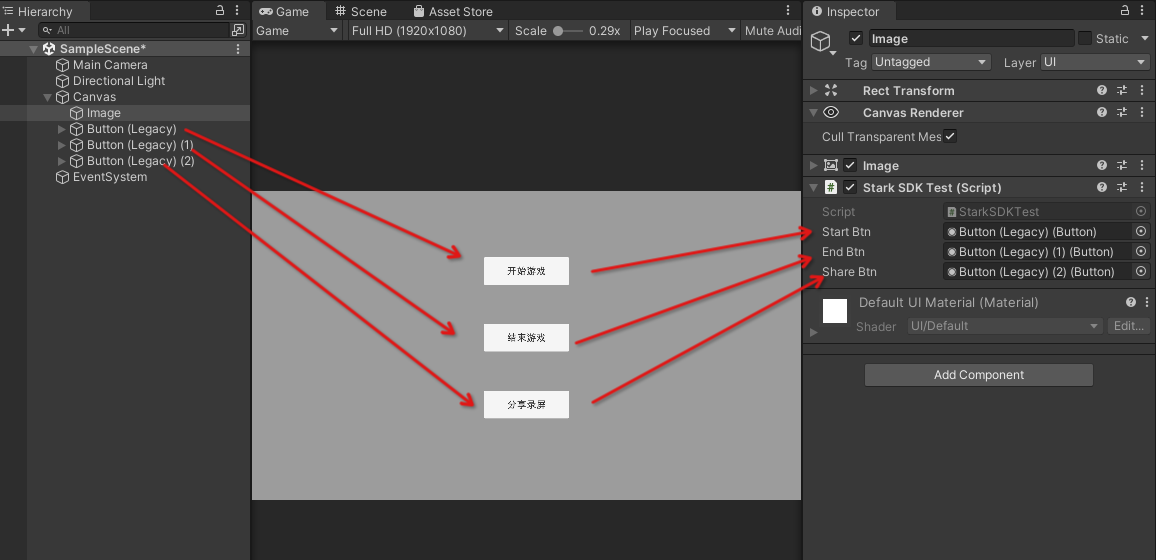The height and width of the screenshot is (560, 1156).
Task: Open Rect Transform component three-dot menu
Action: tap(1142, 91)
